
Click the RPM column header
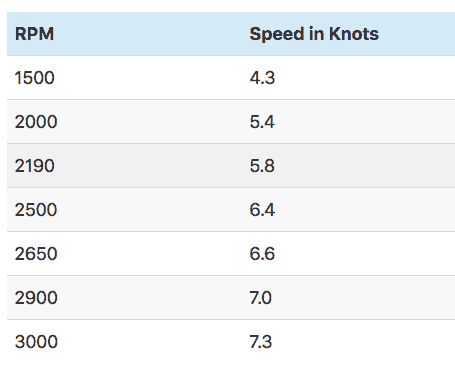(34, 34)
